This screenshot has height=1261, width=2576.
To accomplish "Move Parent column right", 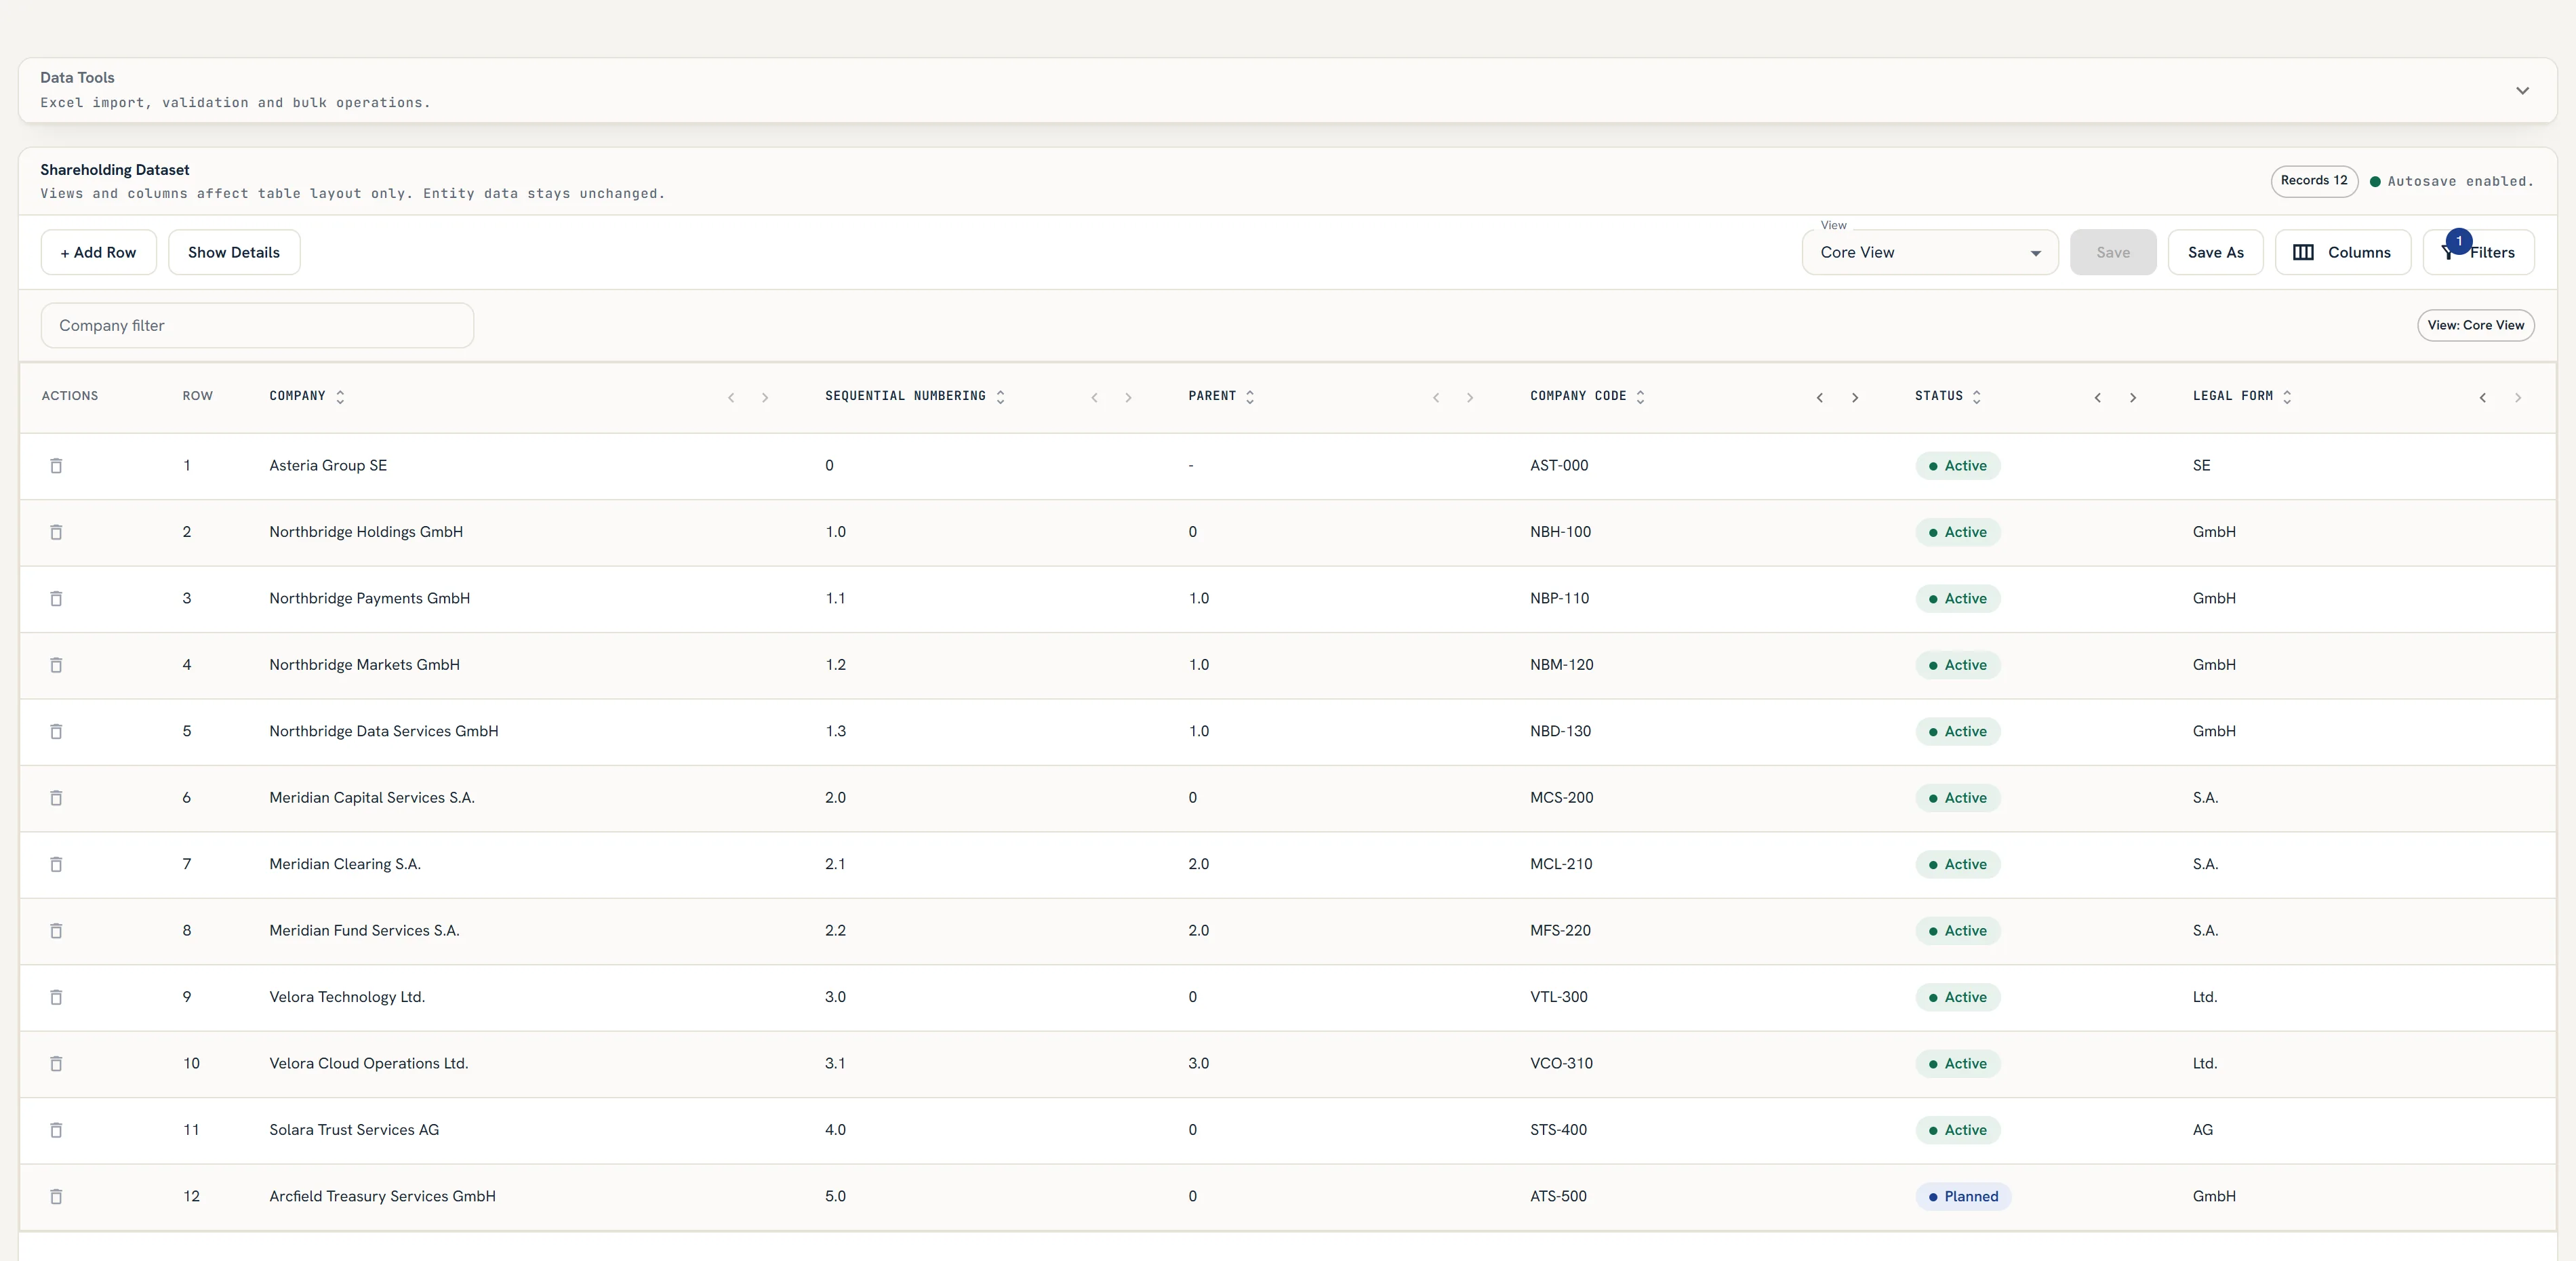I will click(1470, 398).
